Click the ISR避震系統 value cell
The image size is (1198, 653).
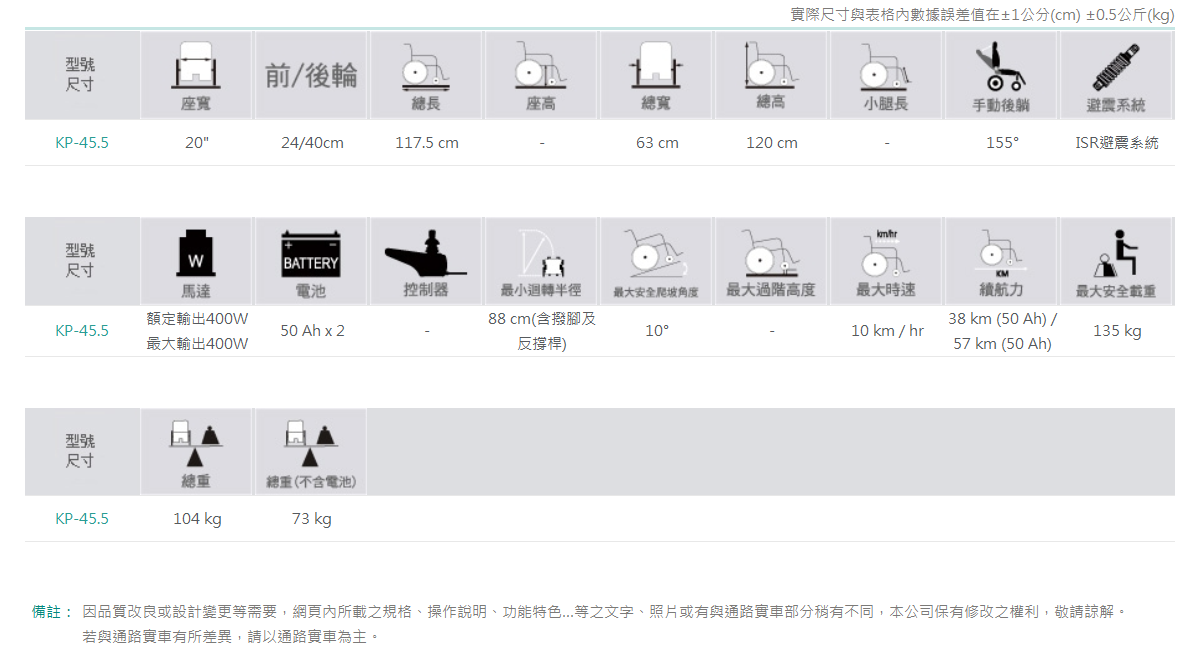point(1116,143)
